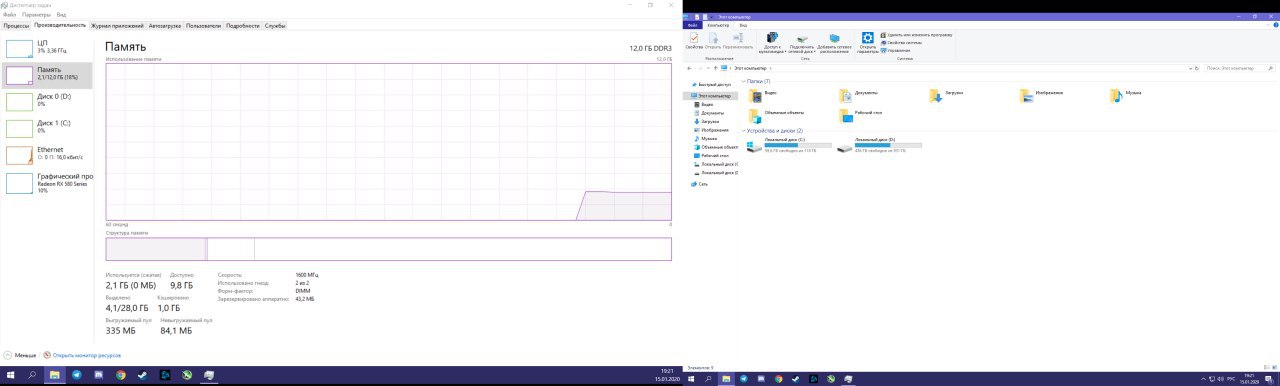Select Локальный диск (D:) drive in content
The height and width of the screenshot is (386, 1280).
pos(880,146)
